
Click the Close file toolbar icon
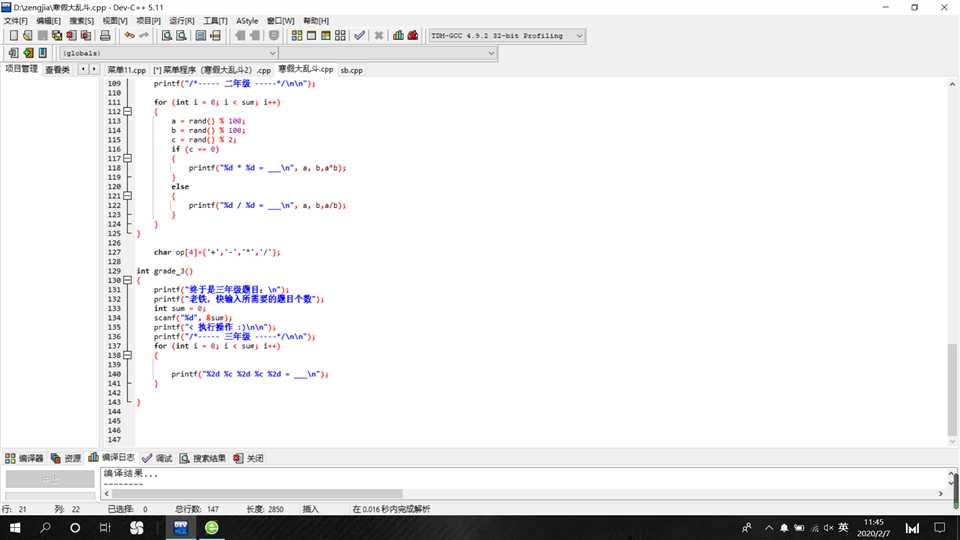click(x=72, y=36)
